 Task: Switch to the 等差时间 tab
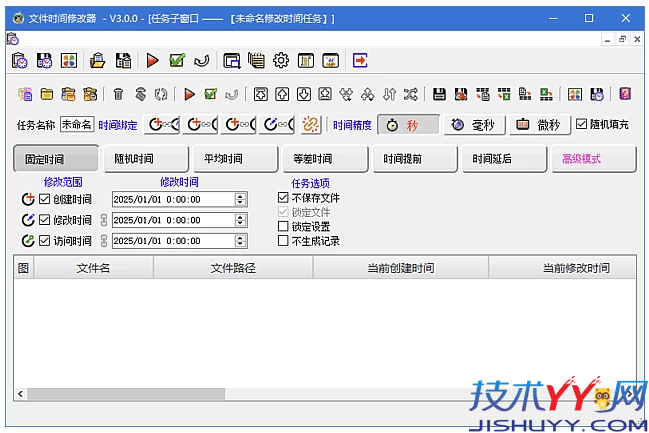[325, 159]
